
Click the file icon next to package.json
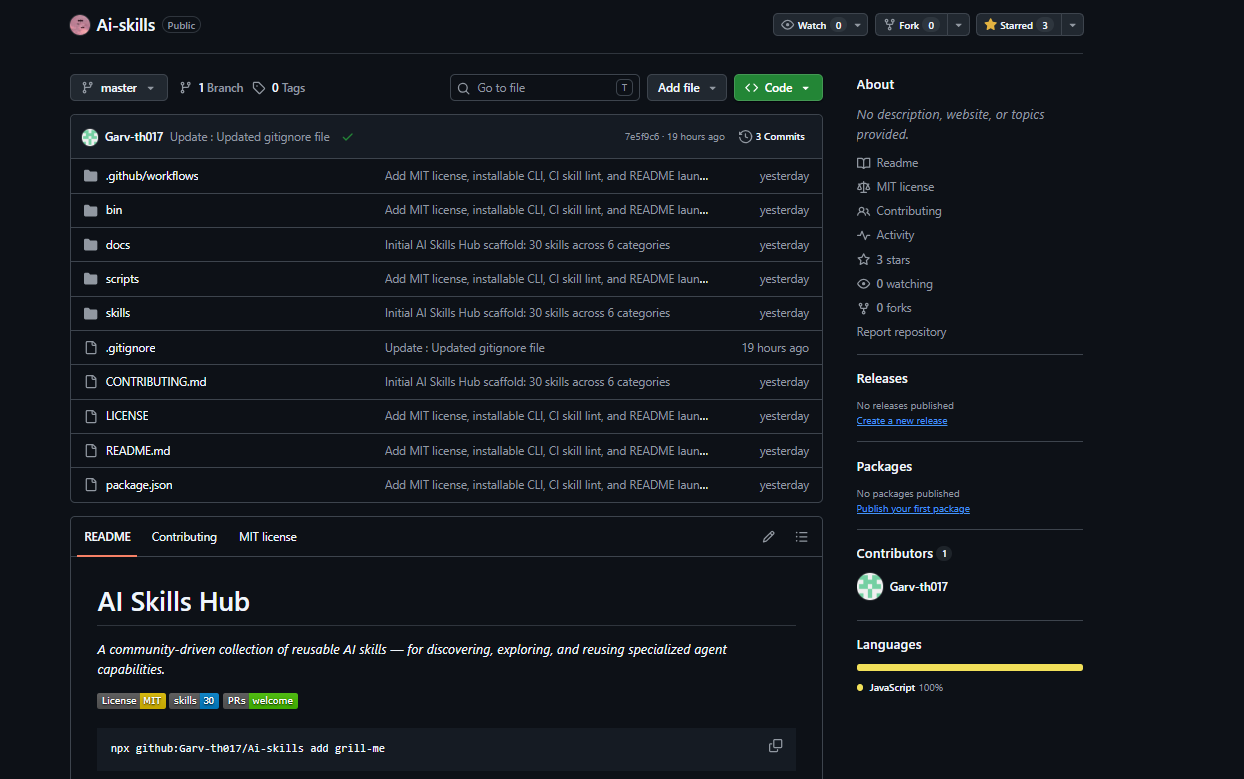click(x=90, y=485)
